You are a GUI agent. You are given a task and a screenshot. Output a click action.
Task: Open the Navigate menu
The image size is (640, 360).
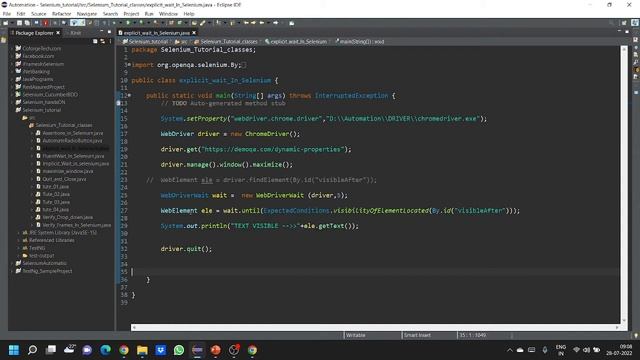tap(87, 14)
